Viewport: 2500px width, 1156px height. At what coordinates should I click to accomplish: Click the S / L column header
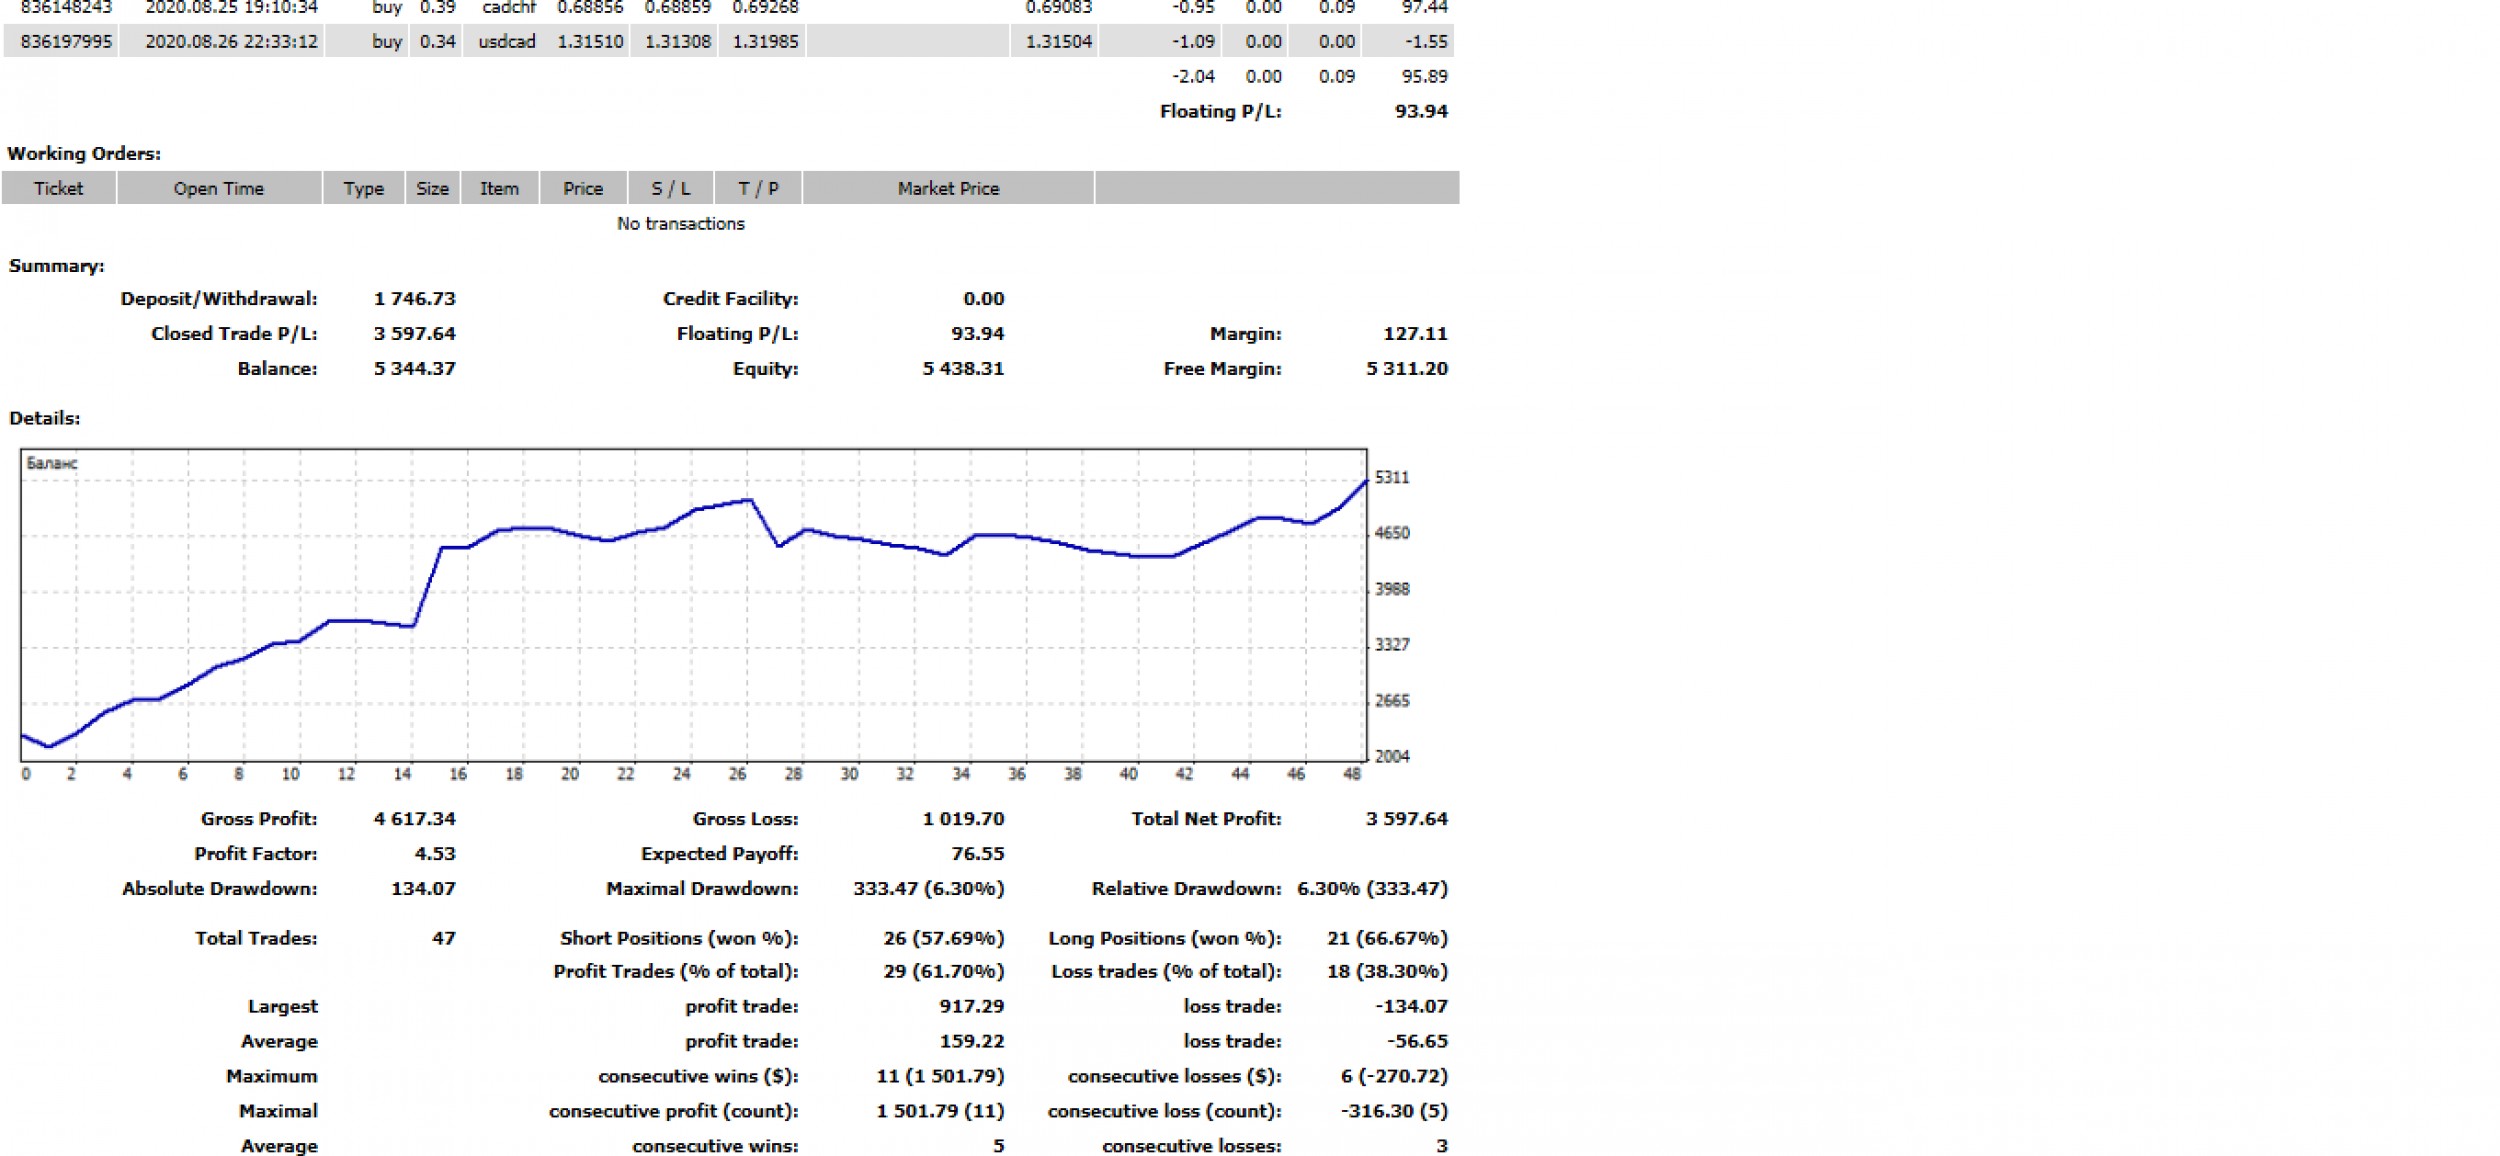pos(670,188)
